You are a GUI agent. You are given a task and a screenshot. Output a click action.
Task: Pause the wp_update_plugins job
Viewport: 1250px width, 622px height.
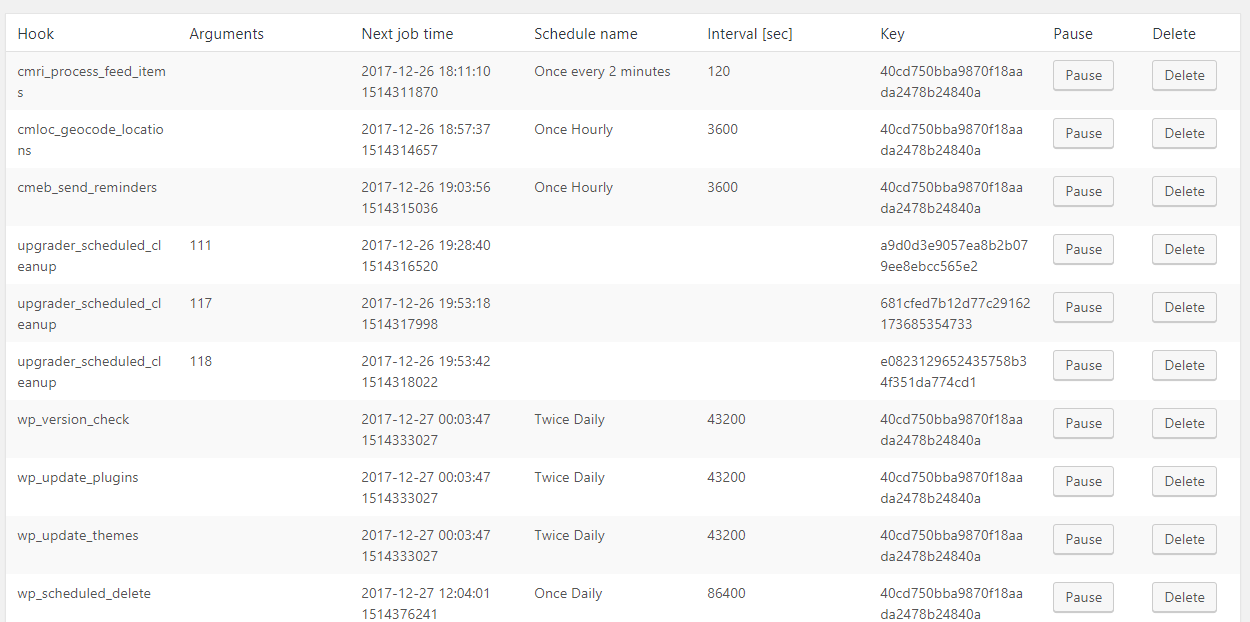1083,482
